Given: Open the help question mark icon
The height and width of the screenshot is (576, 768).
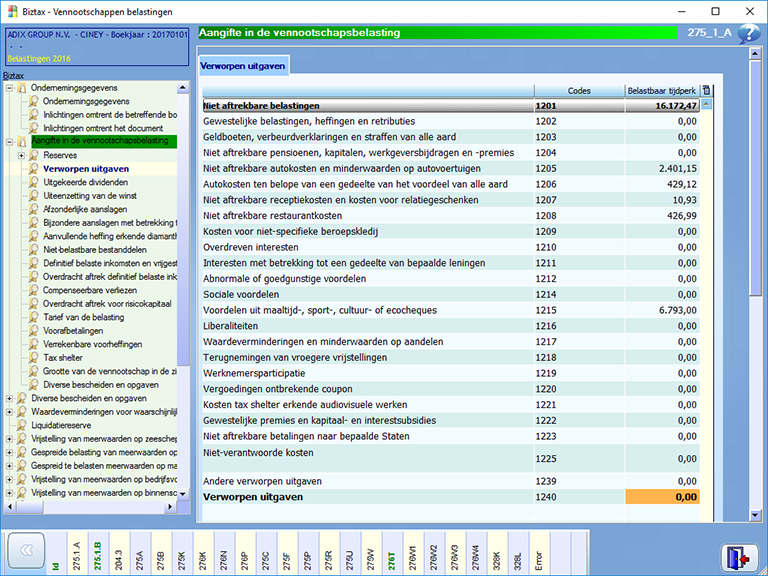Looking at the screenshot, I should click(748, 33).
